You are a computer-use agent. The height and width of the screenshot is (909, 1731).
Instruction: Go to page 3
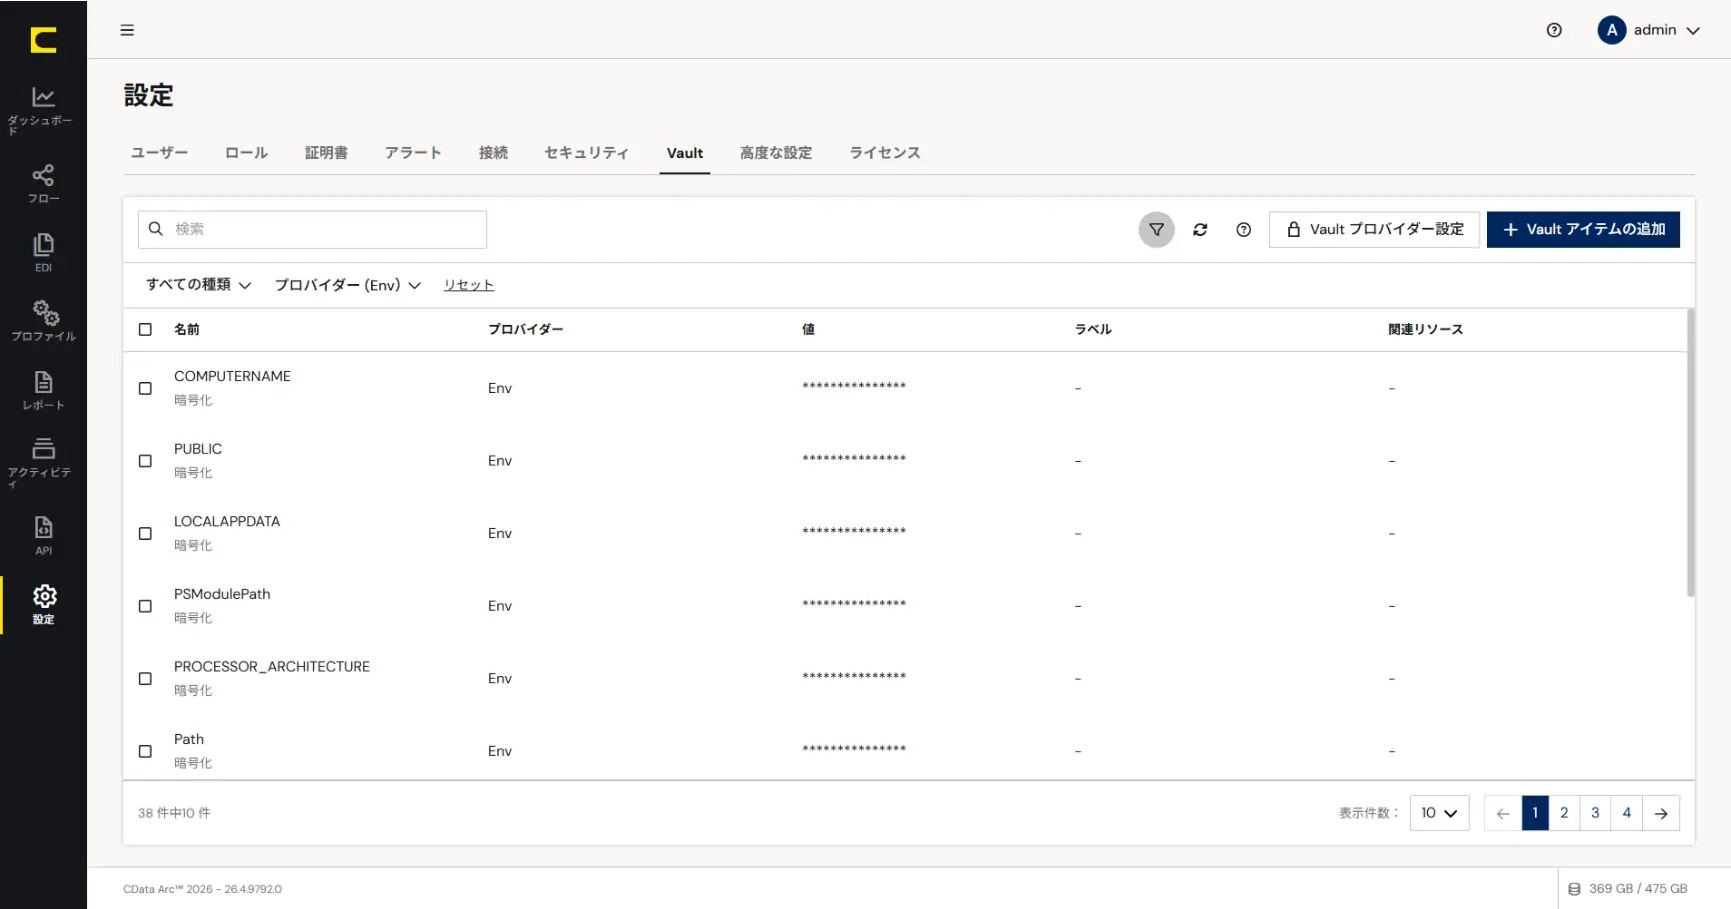click(1595, 813)
